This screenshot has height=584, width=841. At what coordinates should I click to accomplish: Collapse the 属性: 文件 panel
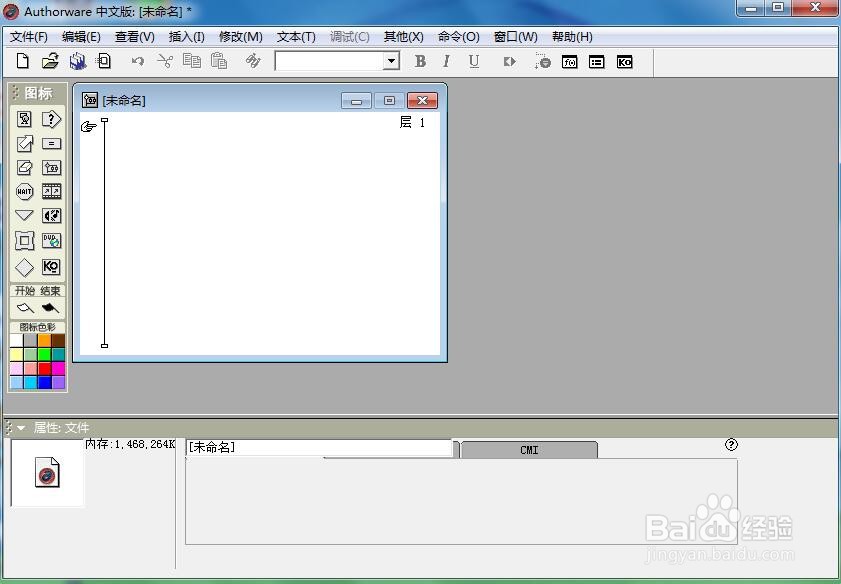(21, 428)
